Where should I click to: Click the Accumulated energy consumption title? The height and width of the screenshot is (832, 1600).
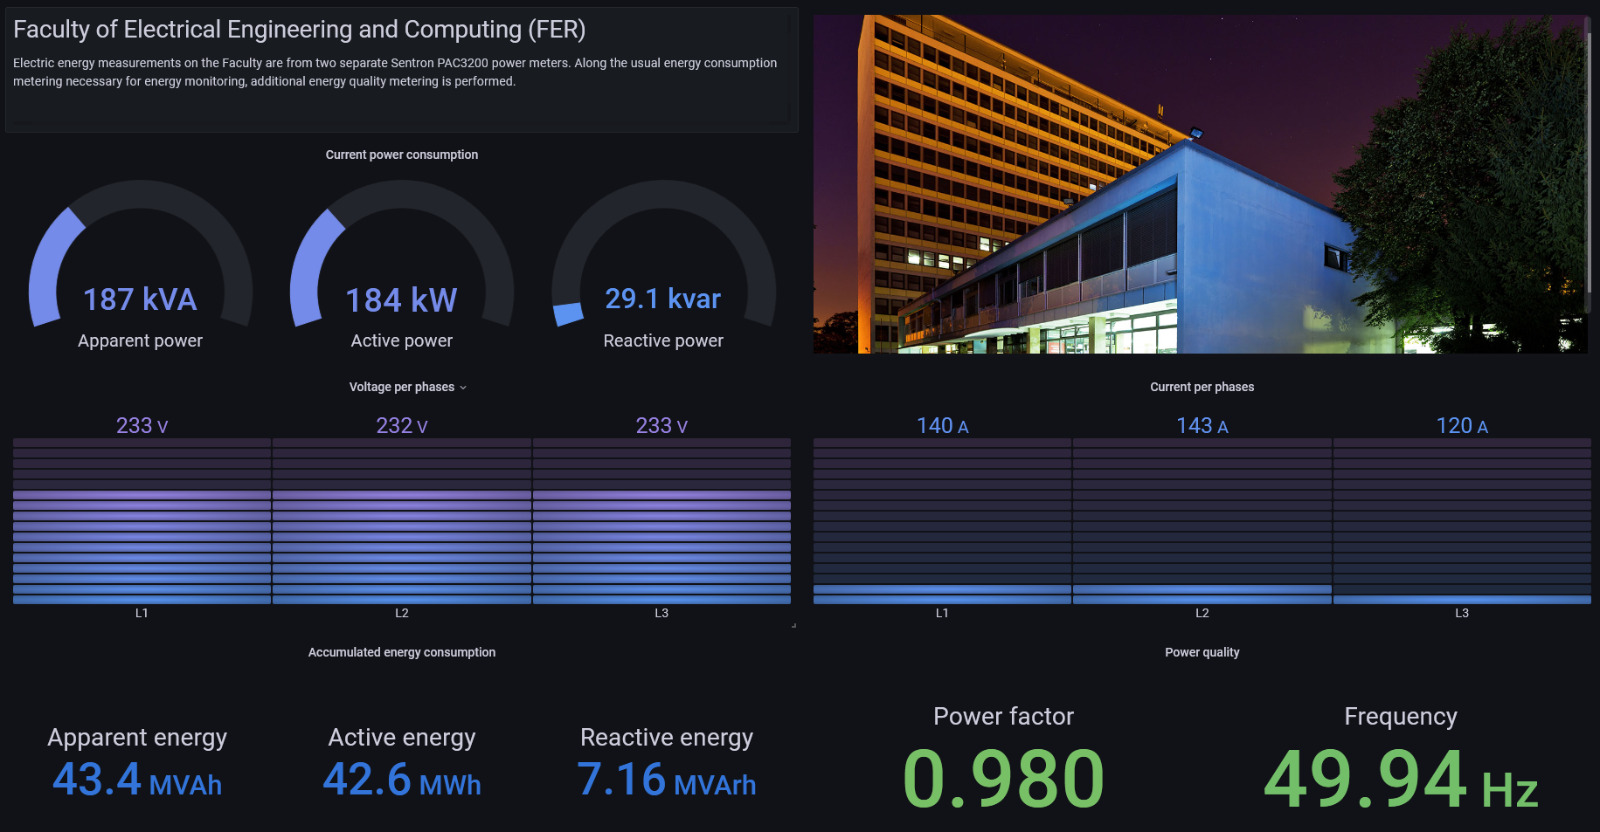pyautogui.click(x=402, y=652)
